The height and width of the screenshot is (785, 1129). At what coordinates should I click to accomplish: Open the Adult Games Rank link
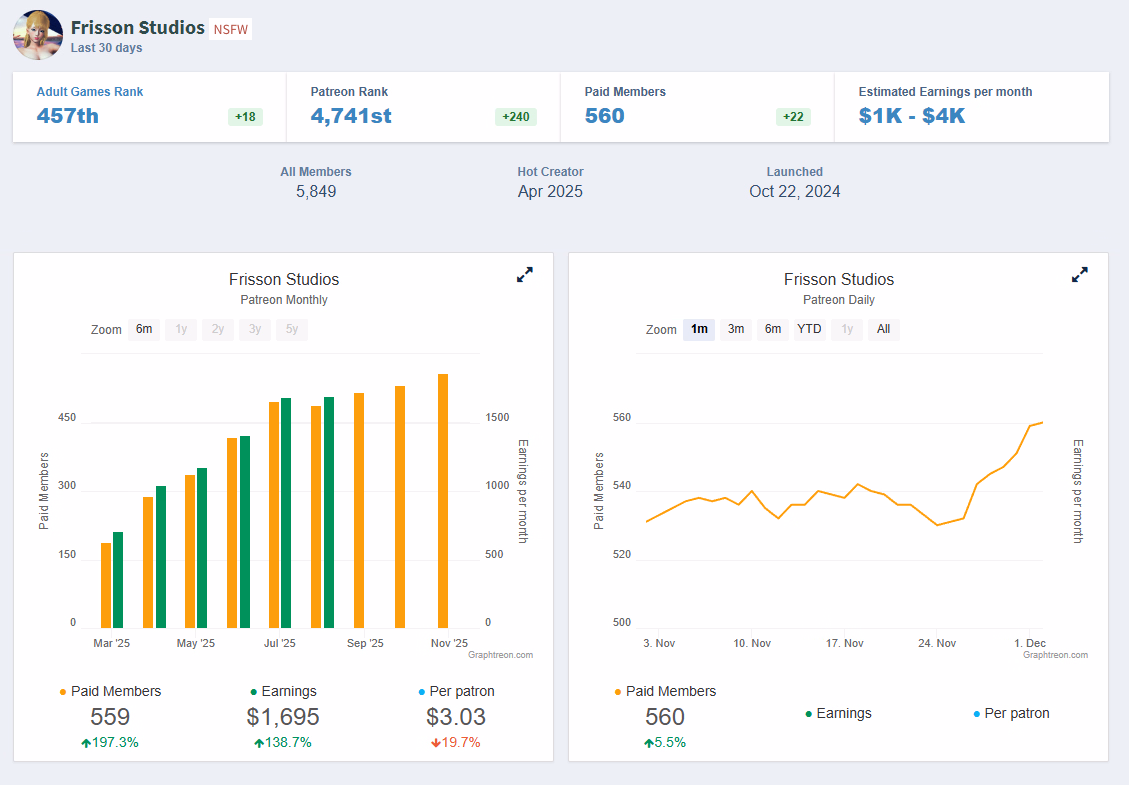pyautogui.click(x=90, y=92)
